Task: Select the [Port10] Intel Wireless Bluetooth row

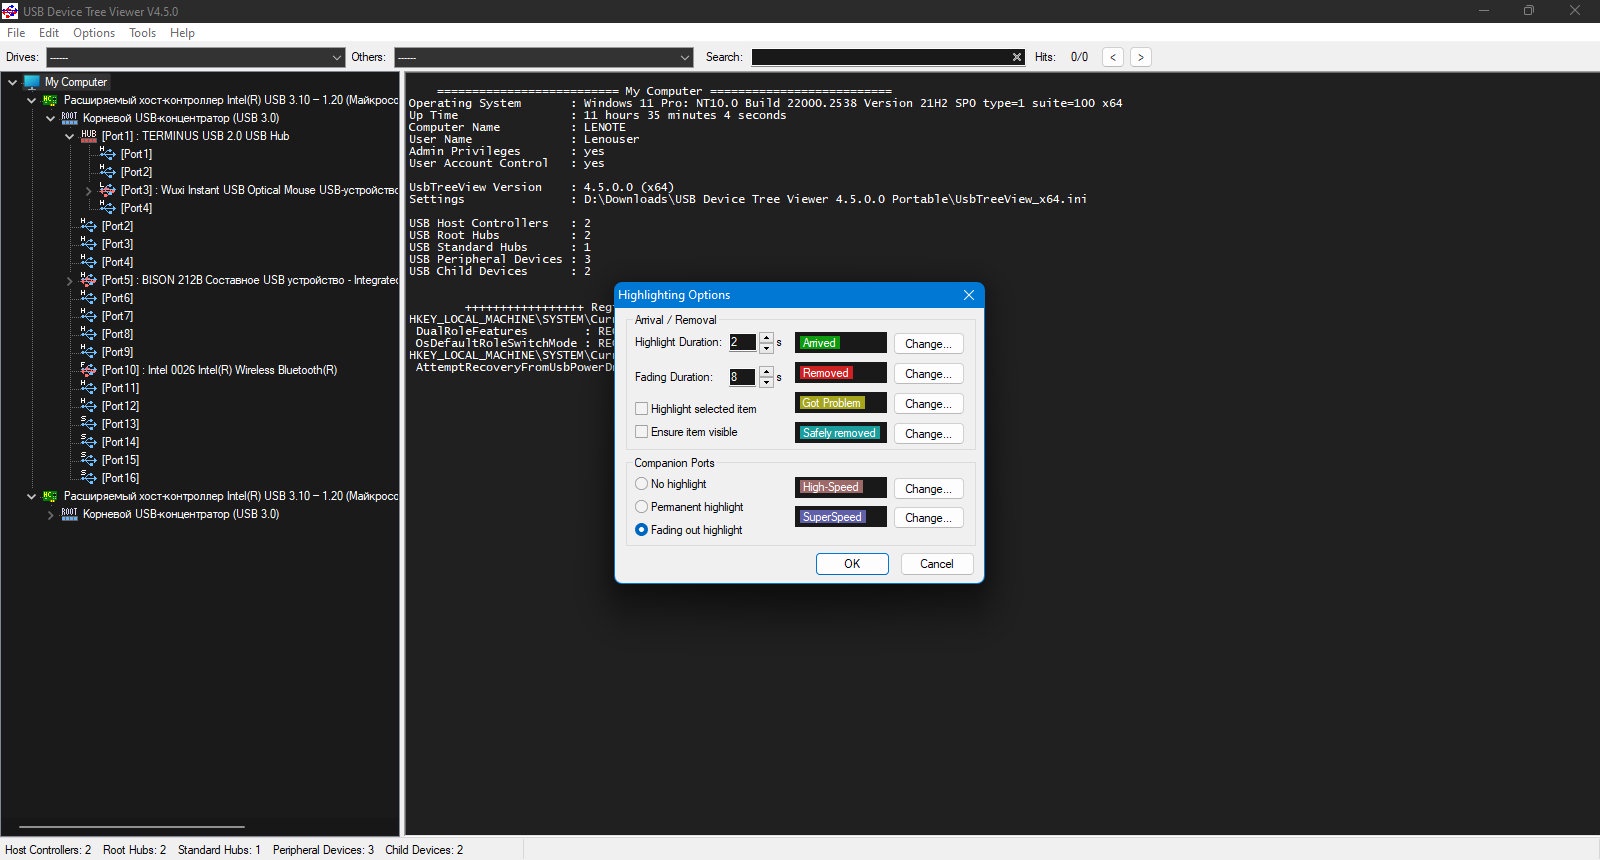Action: [219, 370]
